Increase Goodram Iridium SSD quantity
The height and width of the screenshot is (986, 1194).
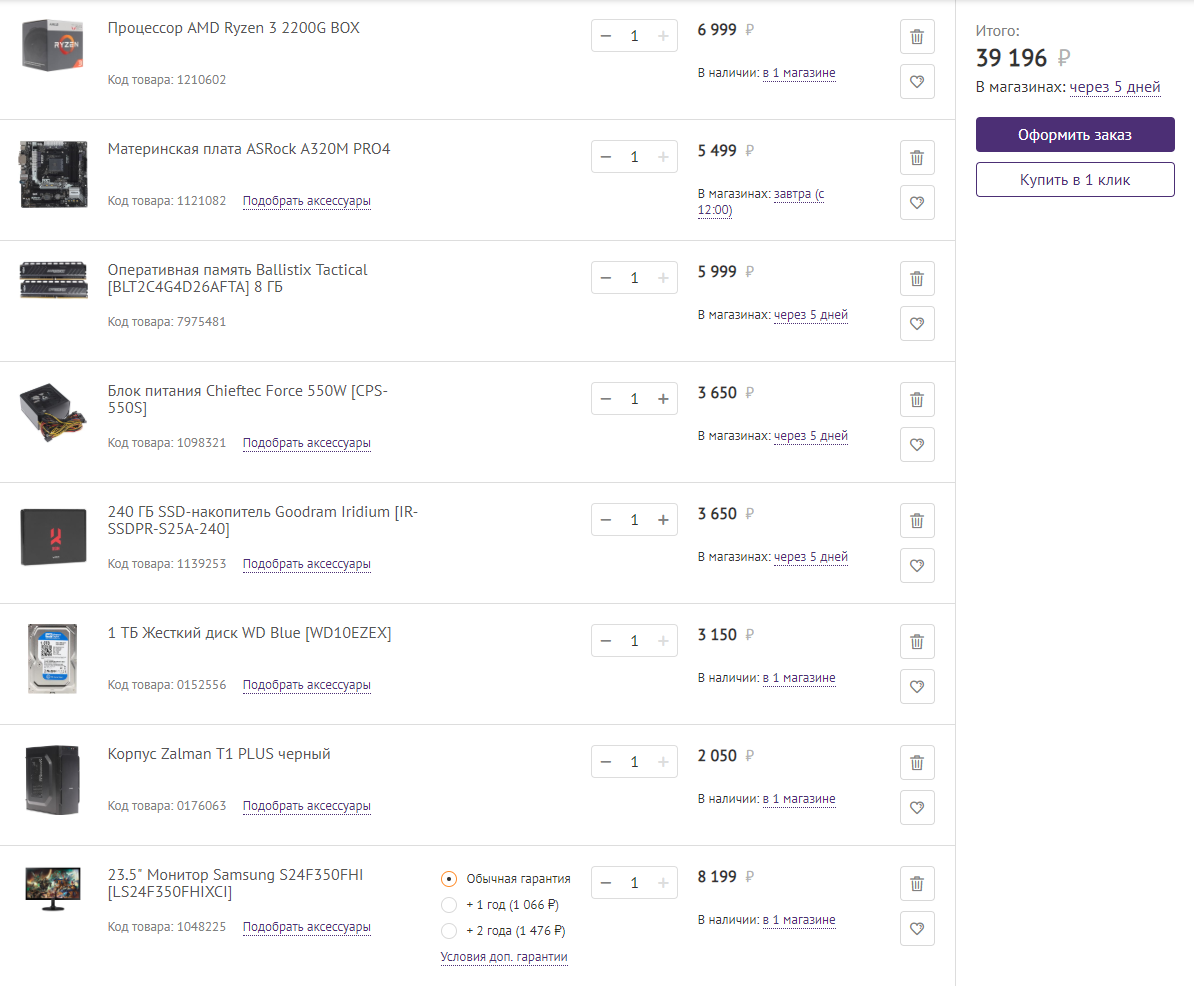[662, 520]
